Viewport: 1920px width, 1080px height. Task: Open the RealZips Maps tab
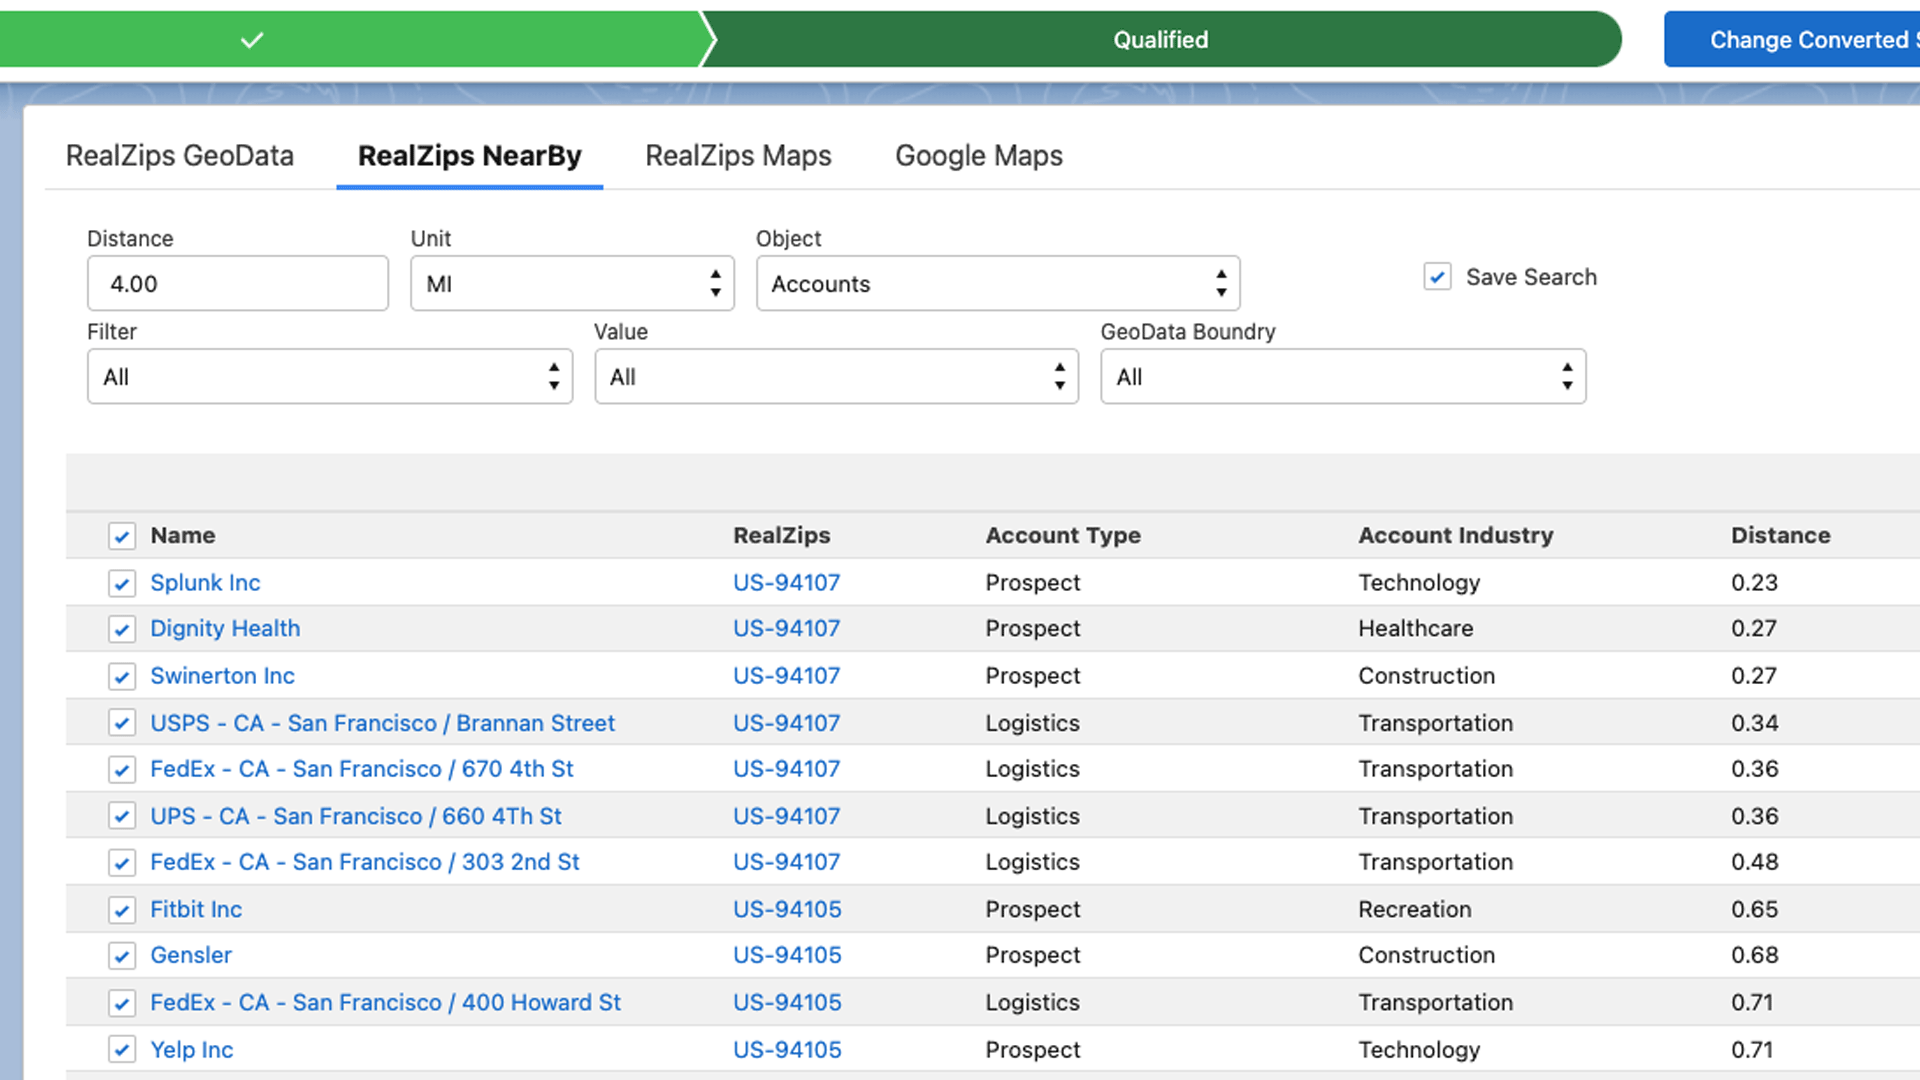point(738,156)
